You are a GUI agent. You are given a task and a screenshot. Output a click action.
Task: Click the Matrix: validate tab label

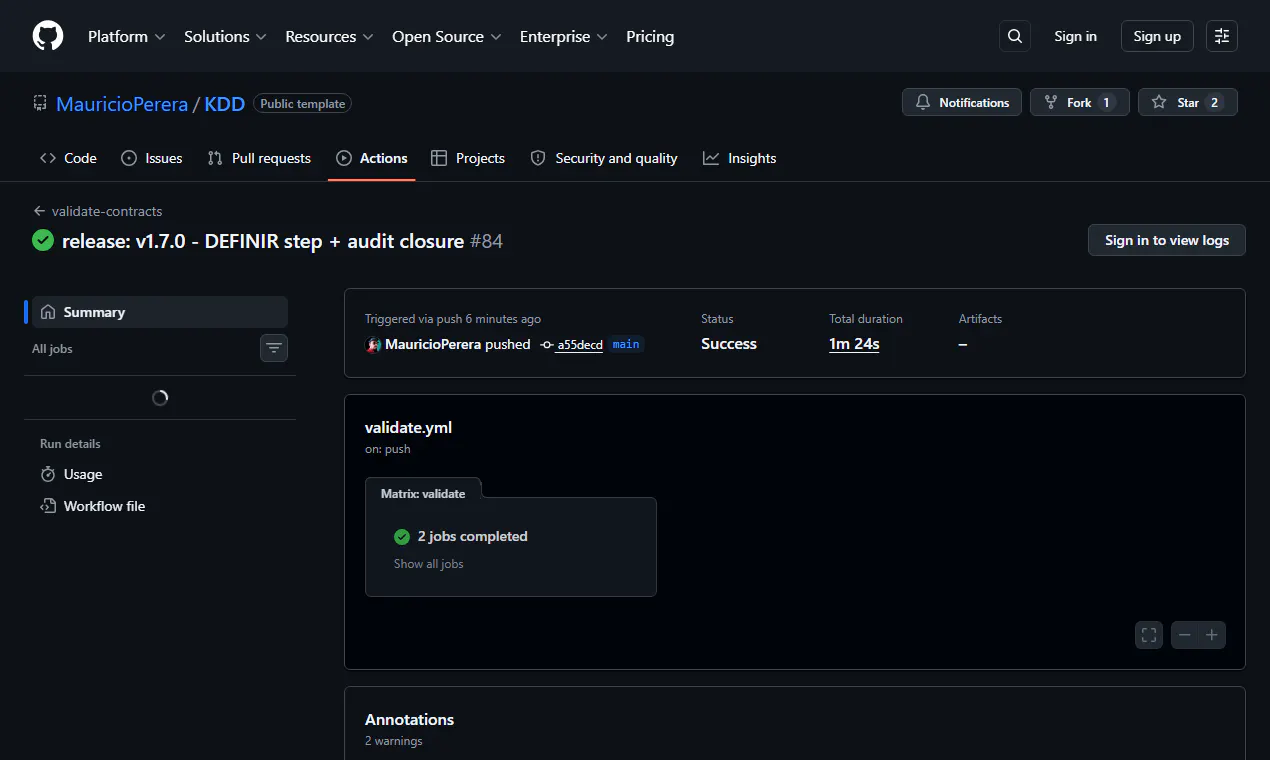tap(423, 493)
